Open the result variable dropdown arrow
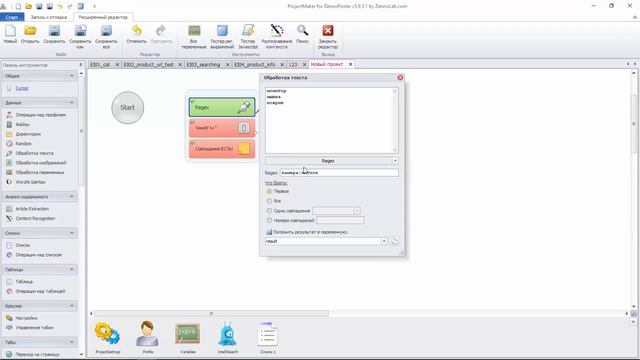Screen dimensions: 640x360 click(384, 241)
